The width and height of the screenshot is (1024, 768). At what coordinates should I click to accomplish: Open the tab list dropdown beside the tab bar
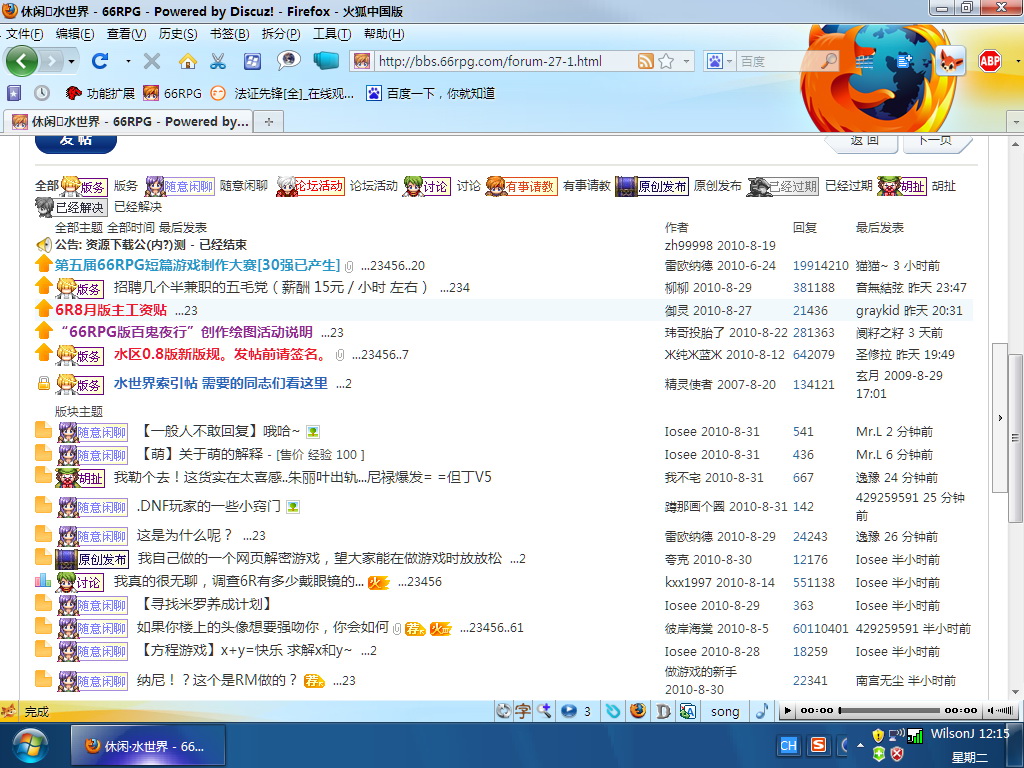click(1016, 121)
